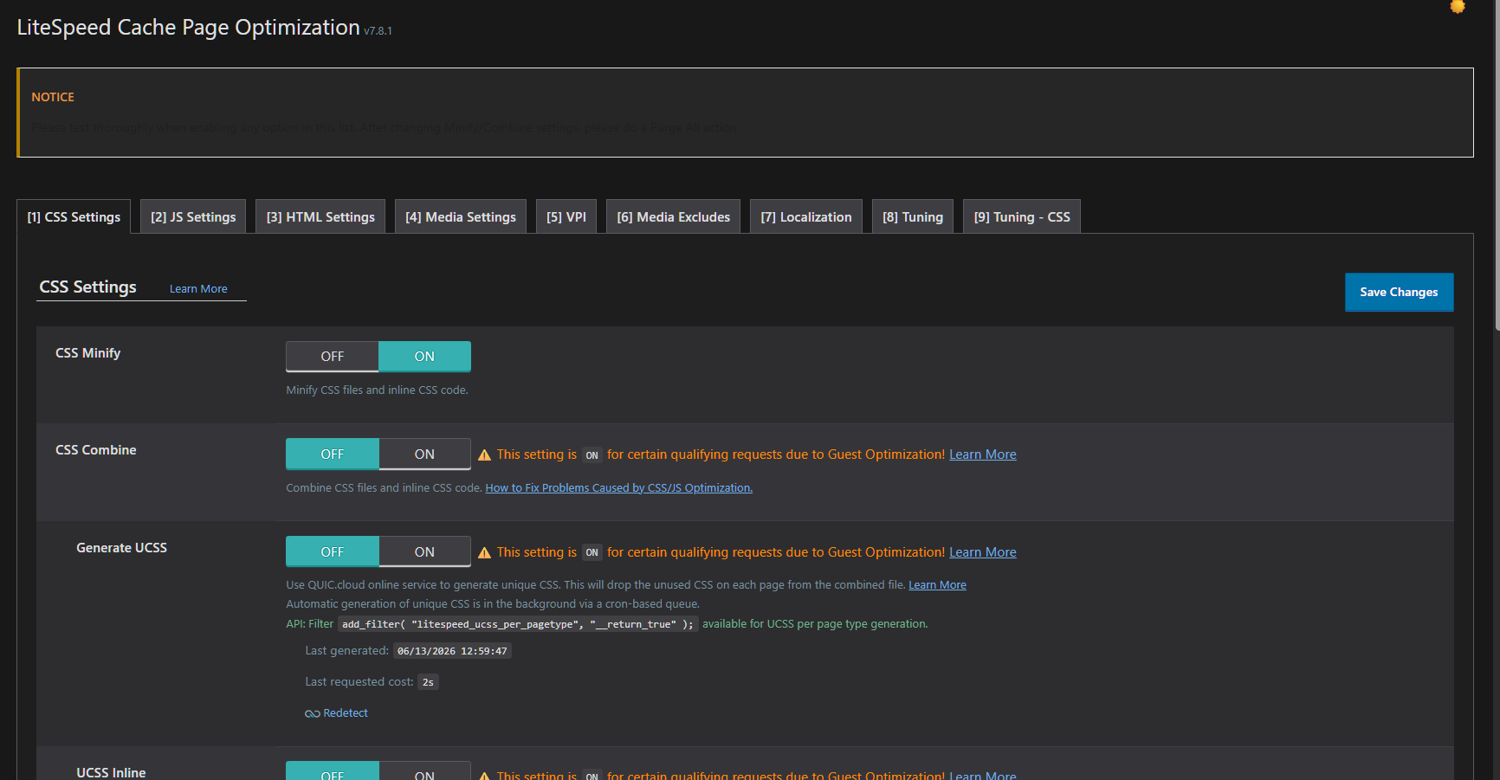The image size is (1500, 780).
Task: Open the [6] Media Excludes tab
Action: pos(673,217)
